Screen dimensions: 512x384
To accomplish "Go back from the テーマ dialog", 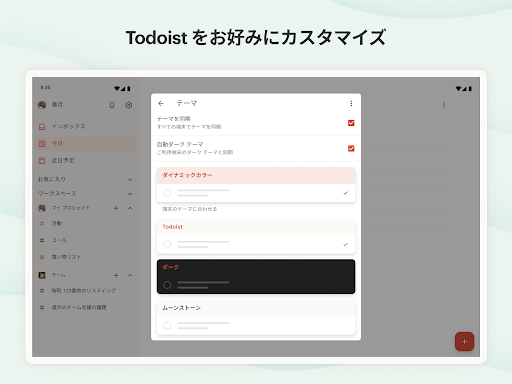I will coord(161,104).
